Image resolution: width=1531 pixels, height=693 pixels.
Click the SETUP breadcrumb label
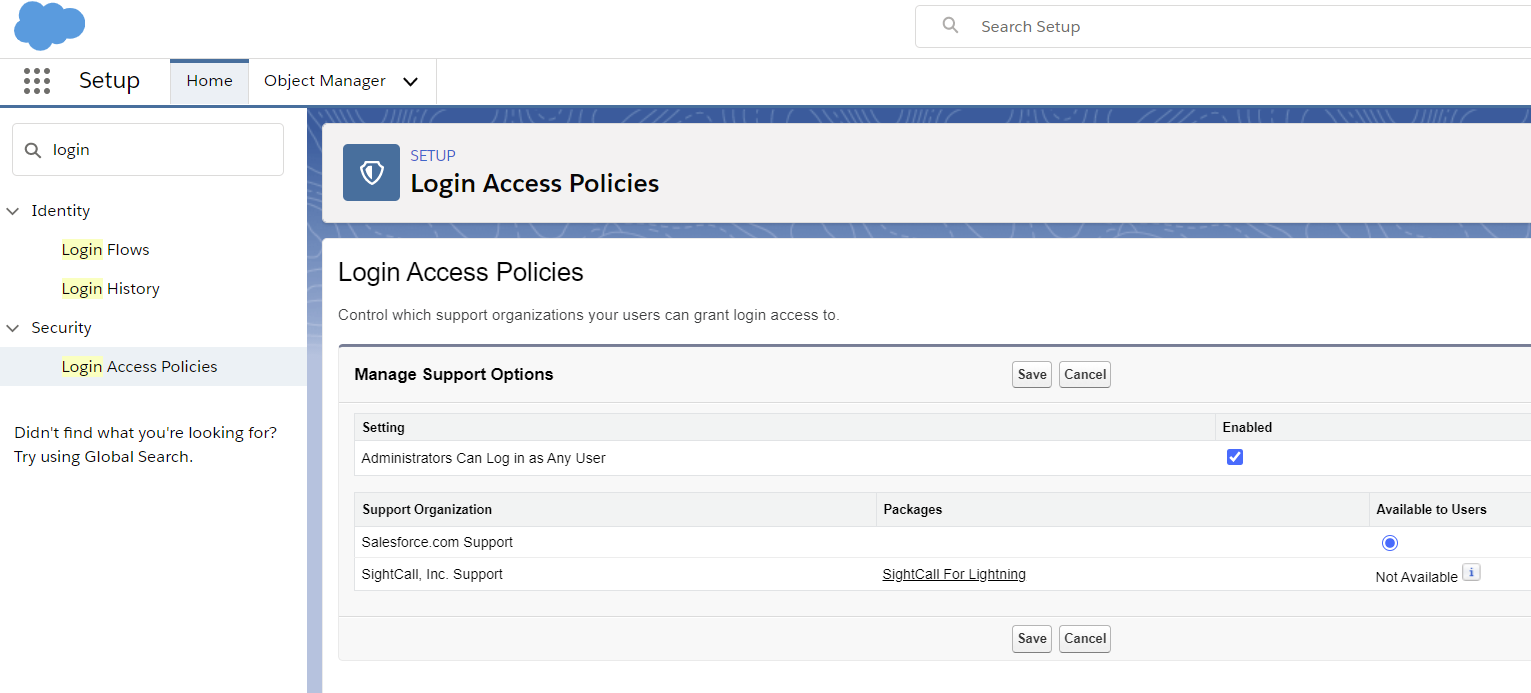[x=433, y=156]
